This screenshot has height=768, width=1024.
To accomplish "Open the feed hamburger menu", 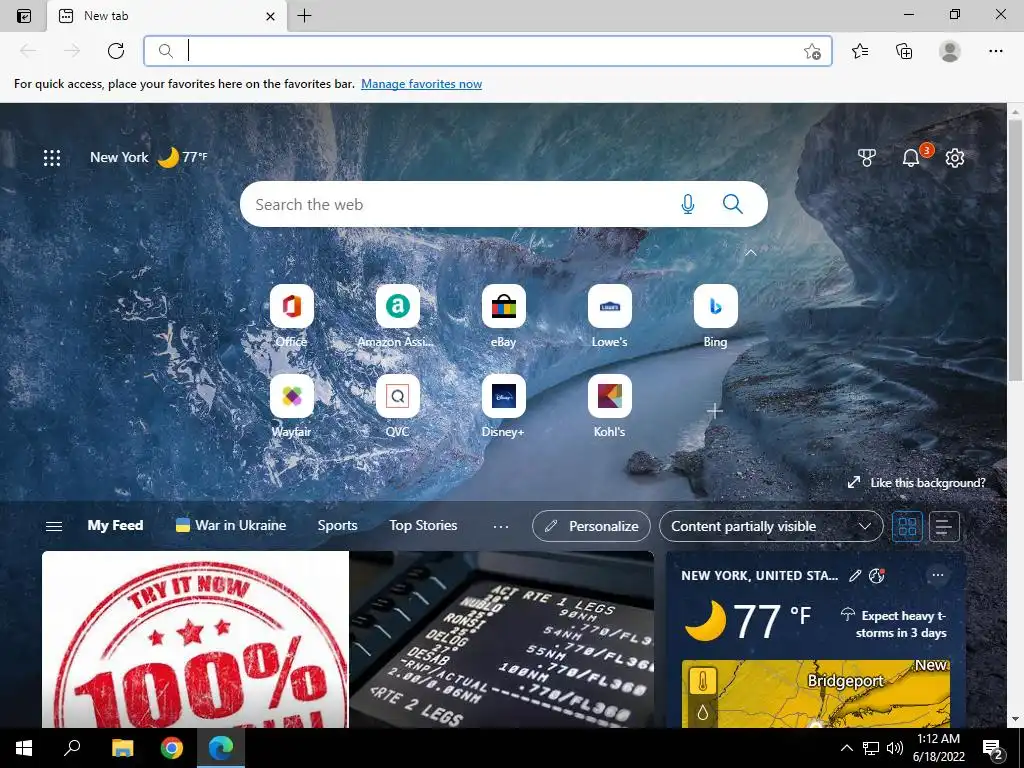I will 54,526.
